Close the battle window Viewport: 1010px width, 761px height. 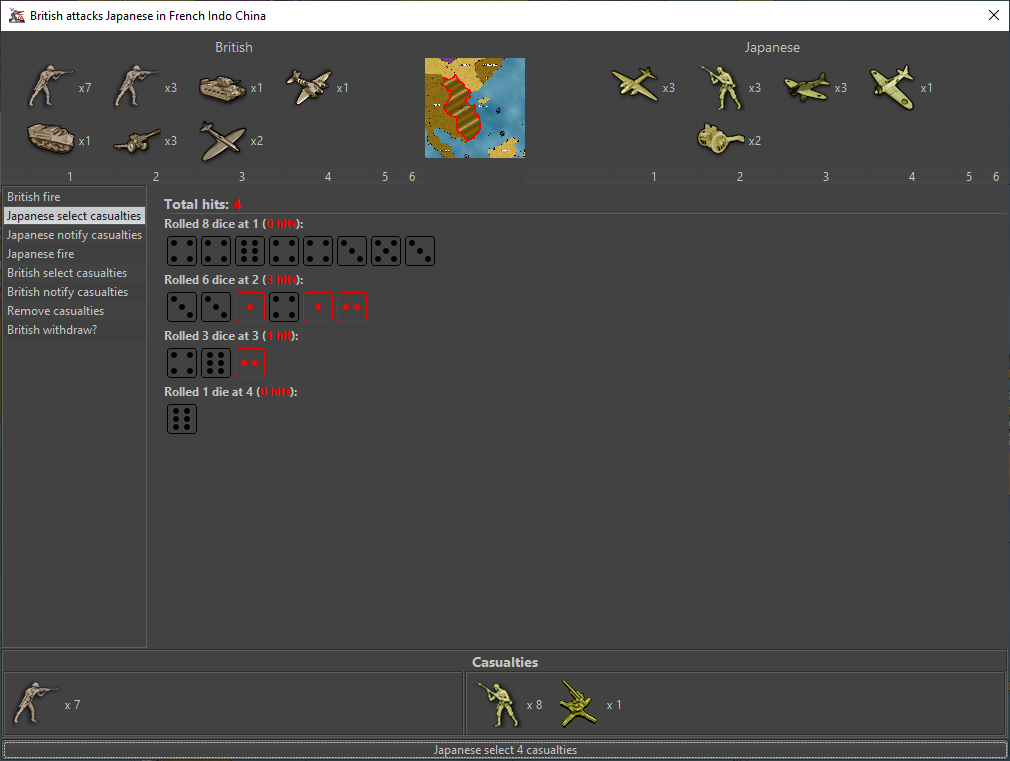click(x=993, y=15)
